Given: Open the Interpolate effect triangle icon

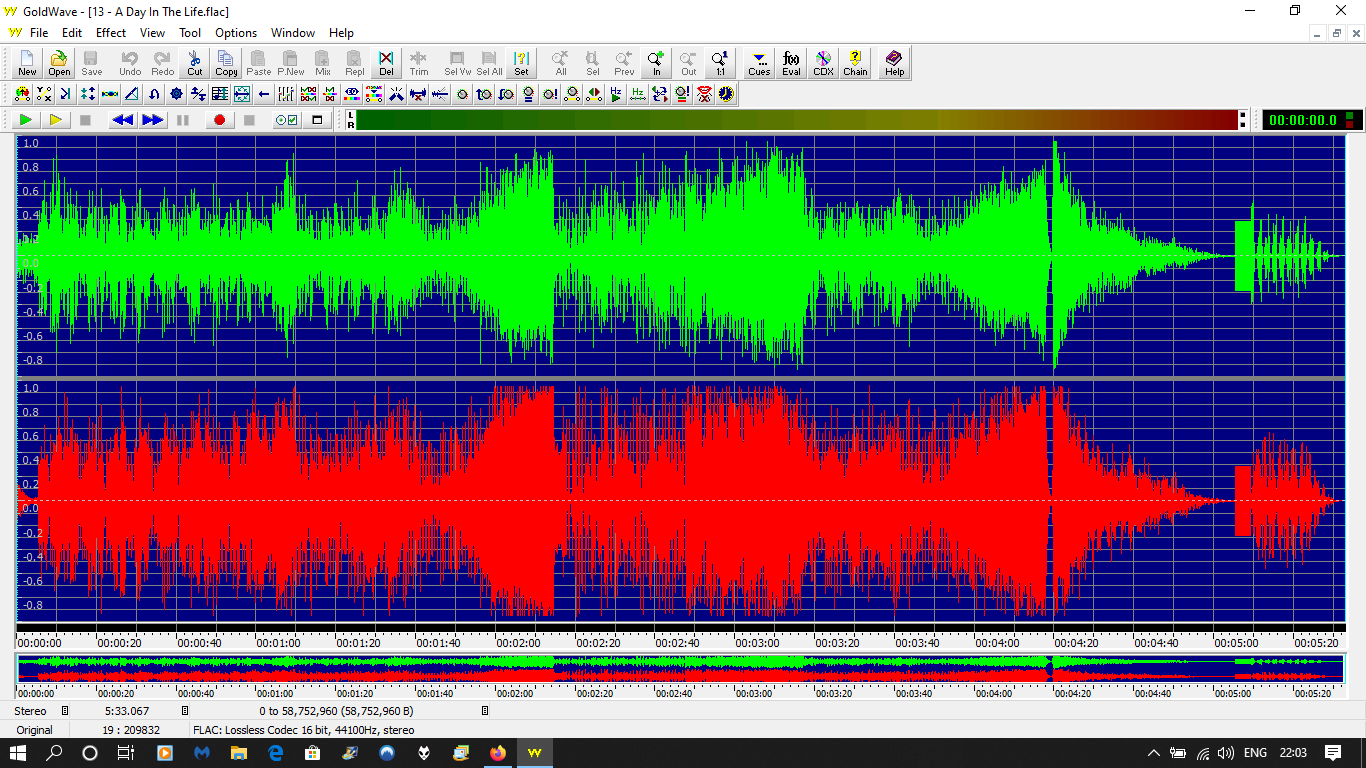Looking at the screenshot, I should (x=131, y=94).
